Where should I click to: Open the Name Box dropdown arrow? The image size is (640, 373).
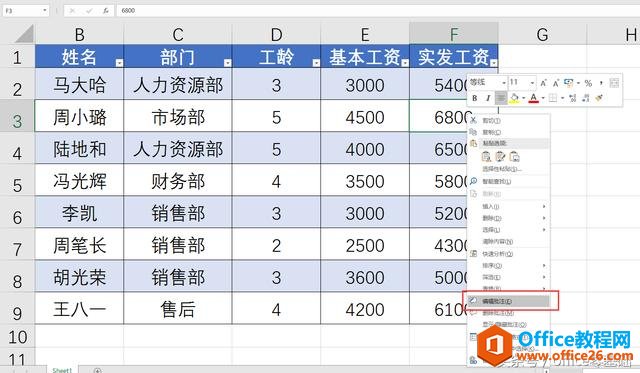point(44,11)
